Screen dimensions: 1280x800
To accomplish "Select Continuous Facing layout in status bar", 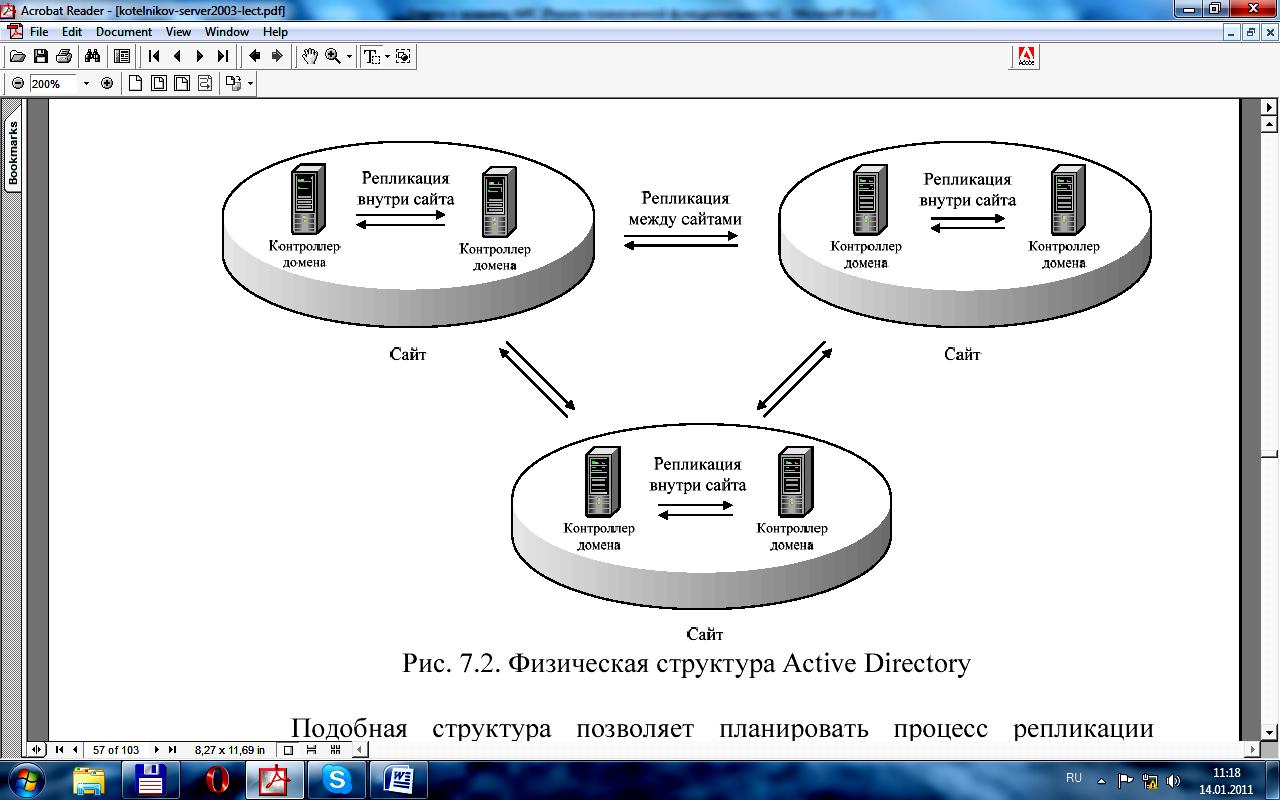I will click(x=335, y=749).
